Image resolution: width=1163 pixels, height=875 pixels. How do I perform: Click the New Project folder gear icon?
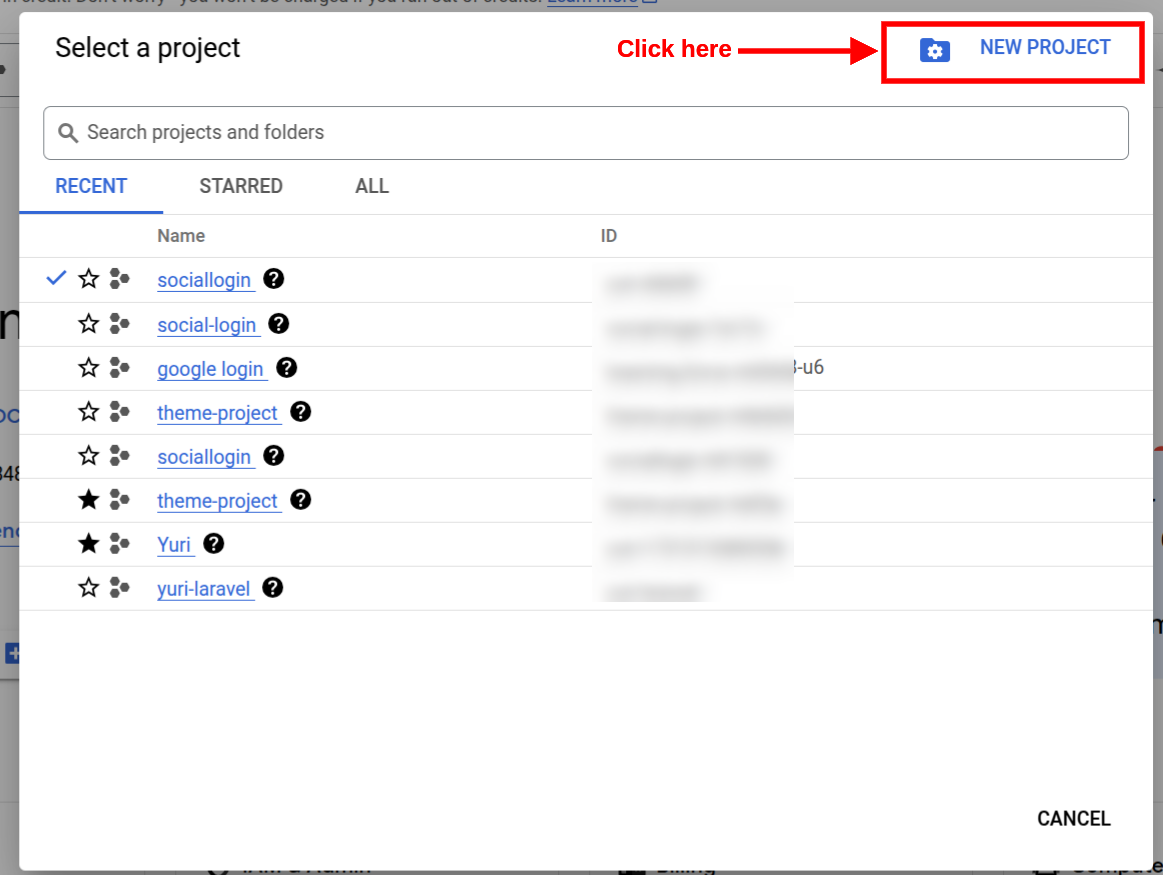(x=934, y=50)
